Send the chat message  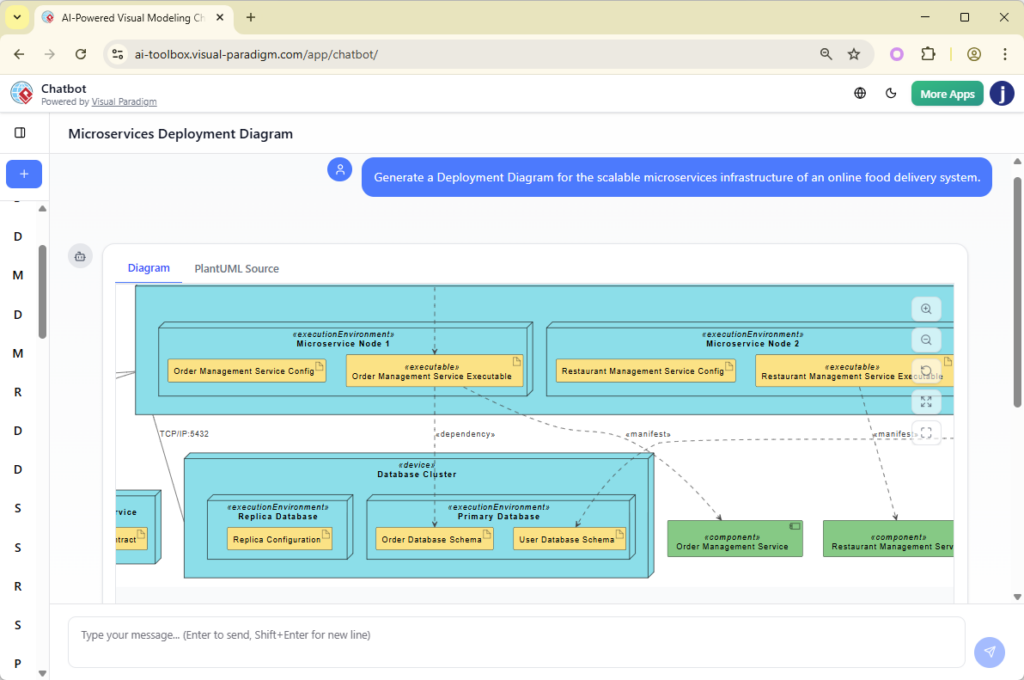pos(989,652)
